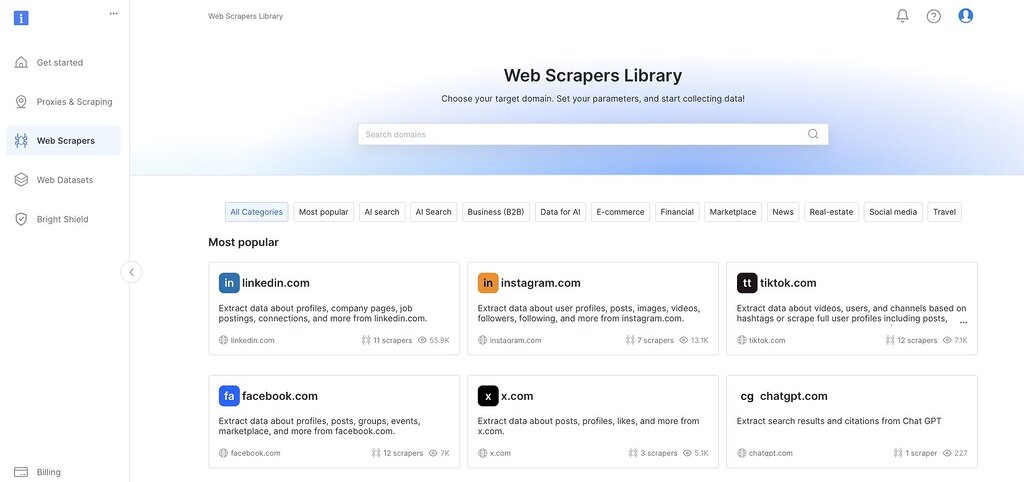This screenshot has height=482, width=1024.
Task: Click the instagram.com description text
Action: (x=588, y=313)
